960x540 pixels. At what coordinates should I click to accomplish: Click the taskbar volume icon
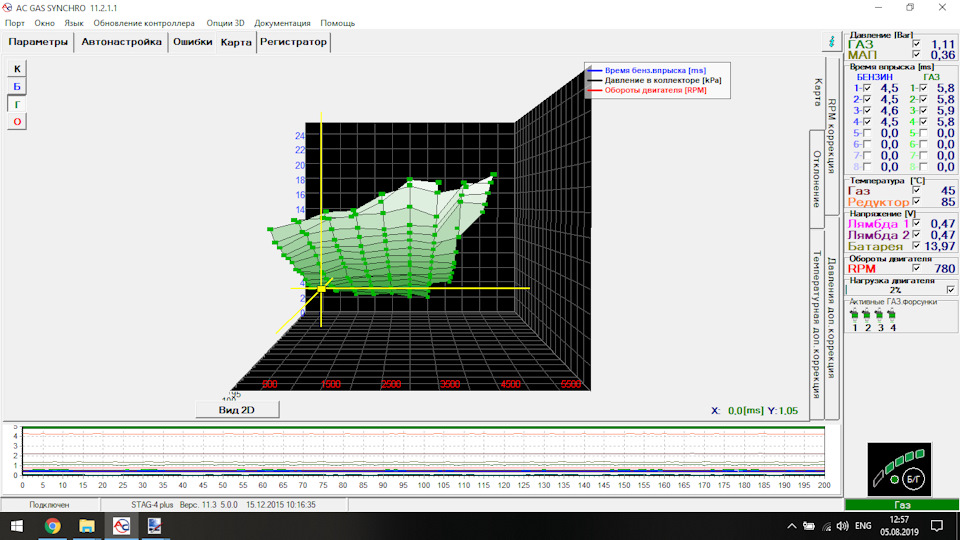842,526
